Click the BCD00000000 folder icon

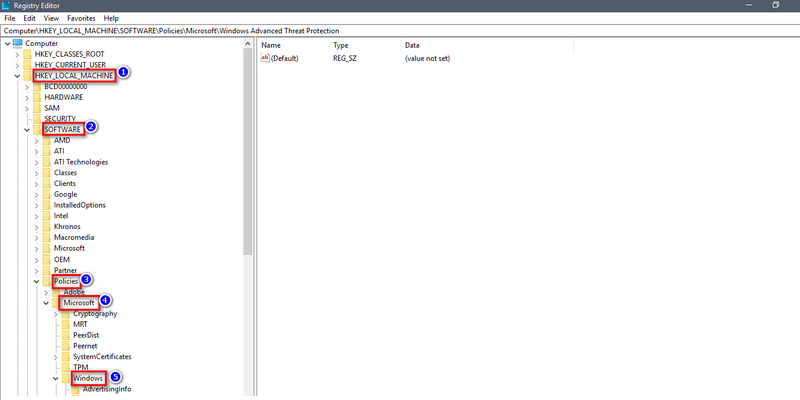(x=37, y=86)
